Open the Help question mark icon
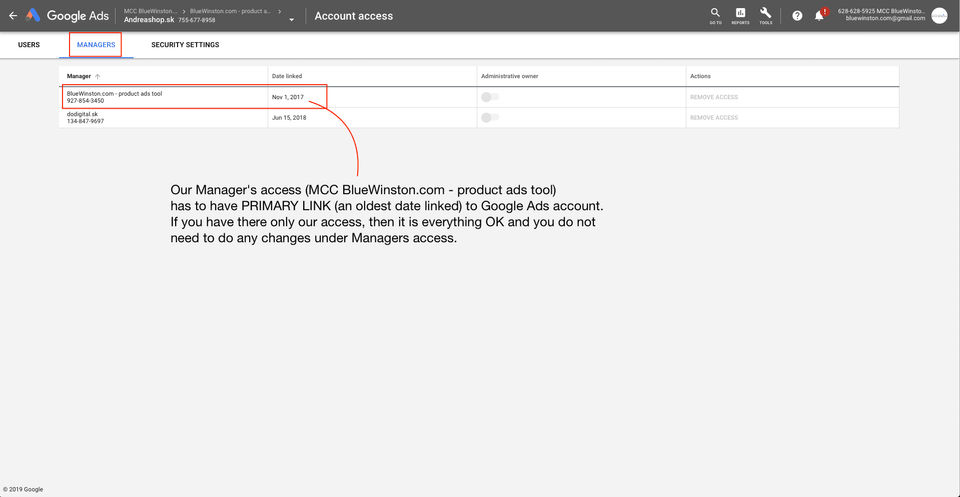The width and height of the screenshot is (960, 497). point(797,16)
